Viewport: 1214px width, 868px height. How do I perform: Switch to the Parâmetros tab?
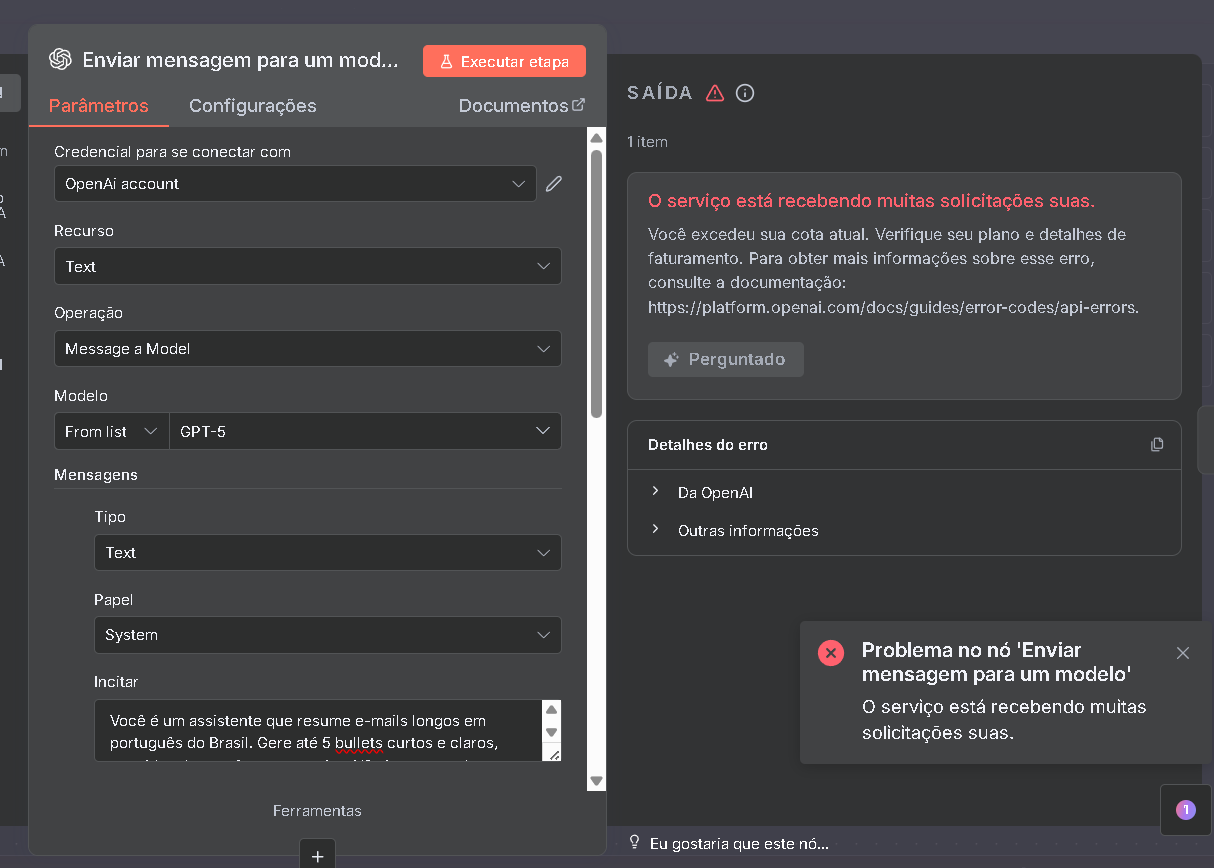pos(98,105)
